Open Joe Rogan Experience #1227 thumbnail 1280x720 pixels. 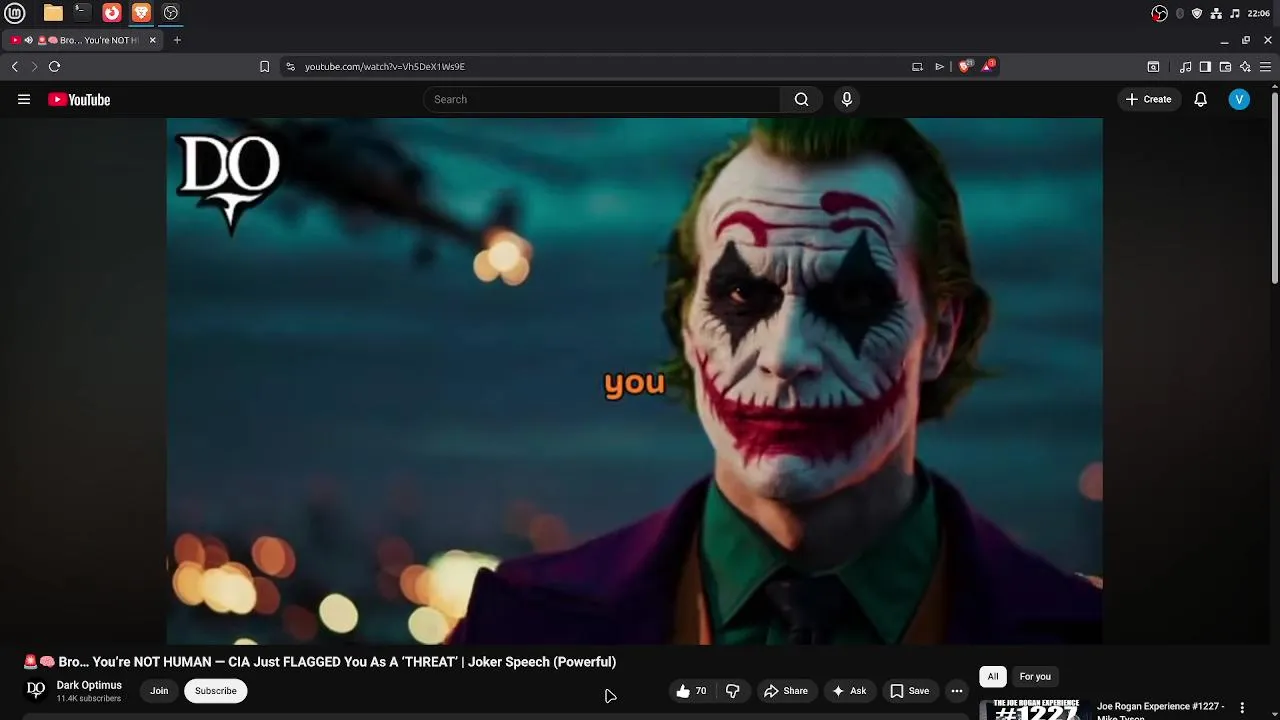click(1036, 709)
